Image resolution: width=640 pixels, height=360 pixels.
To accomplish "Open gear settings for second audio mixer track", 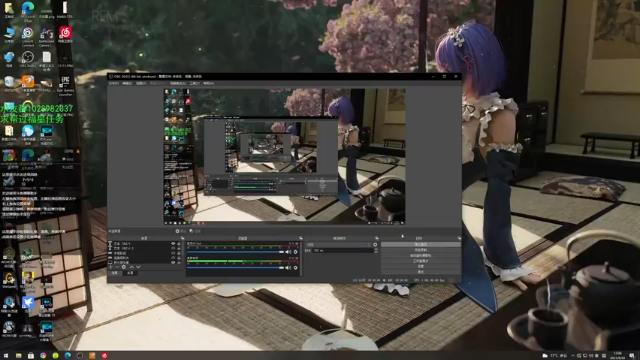I will 296,268.
